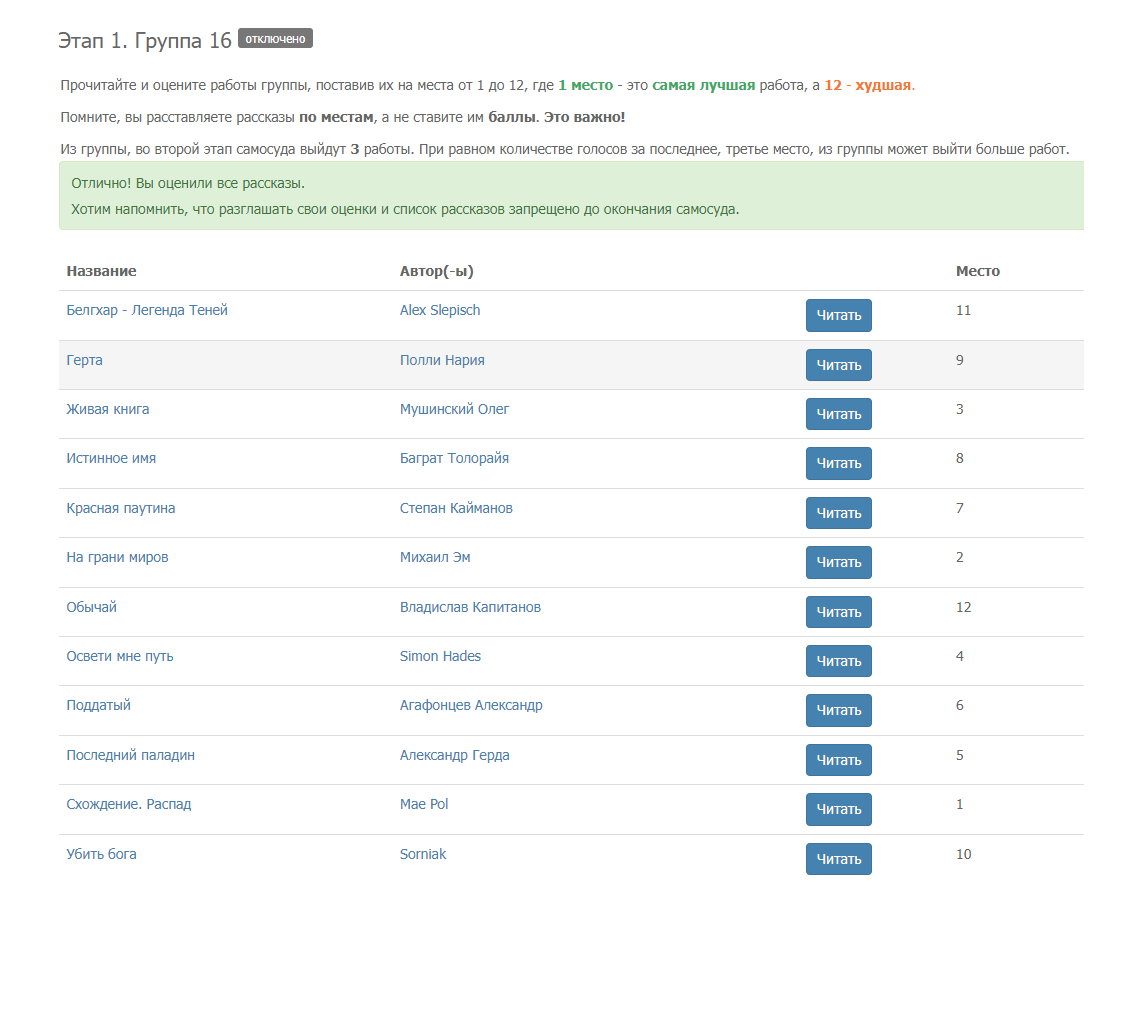Read the story 'На грани миров' via 'Читать'

click(838, 562)
